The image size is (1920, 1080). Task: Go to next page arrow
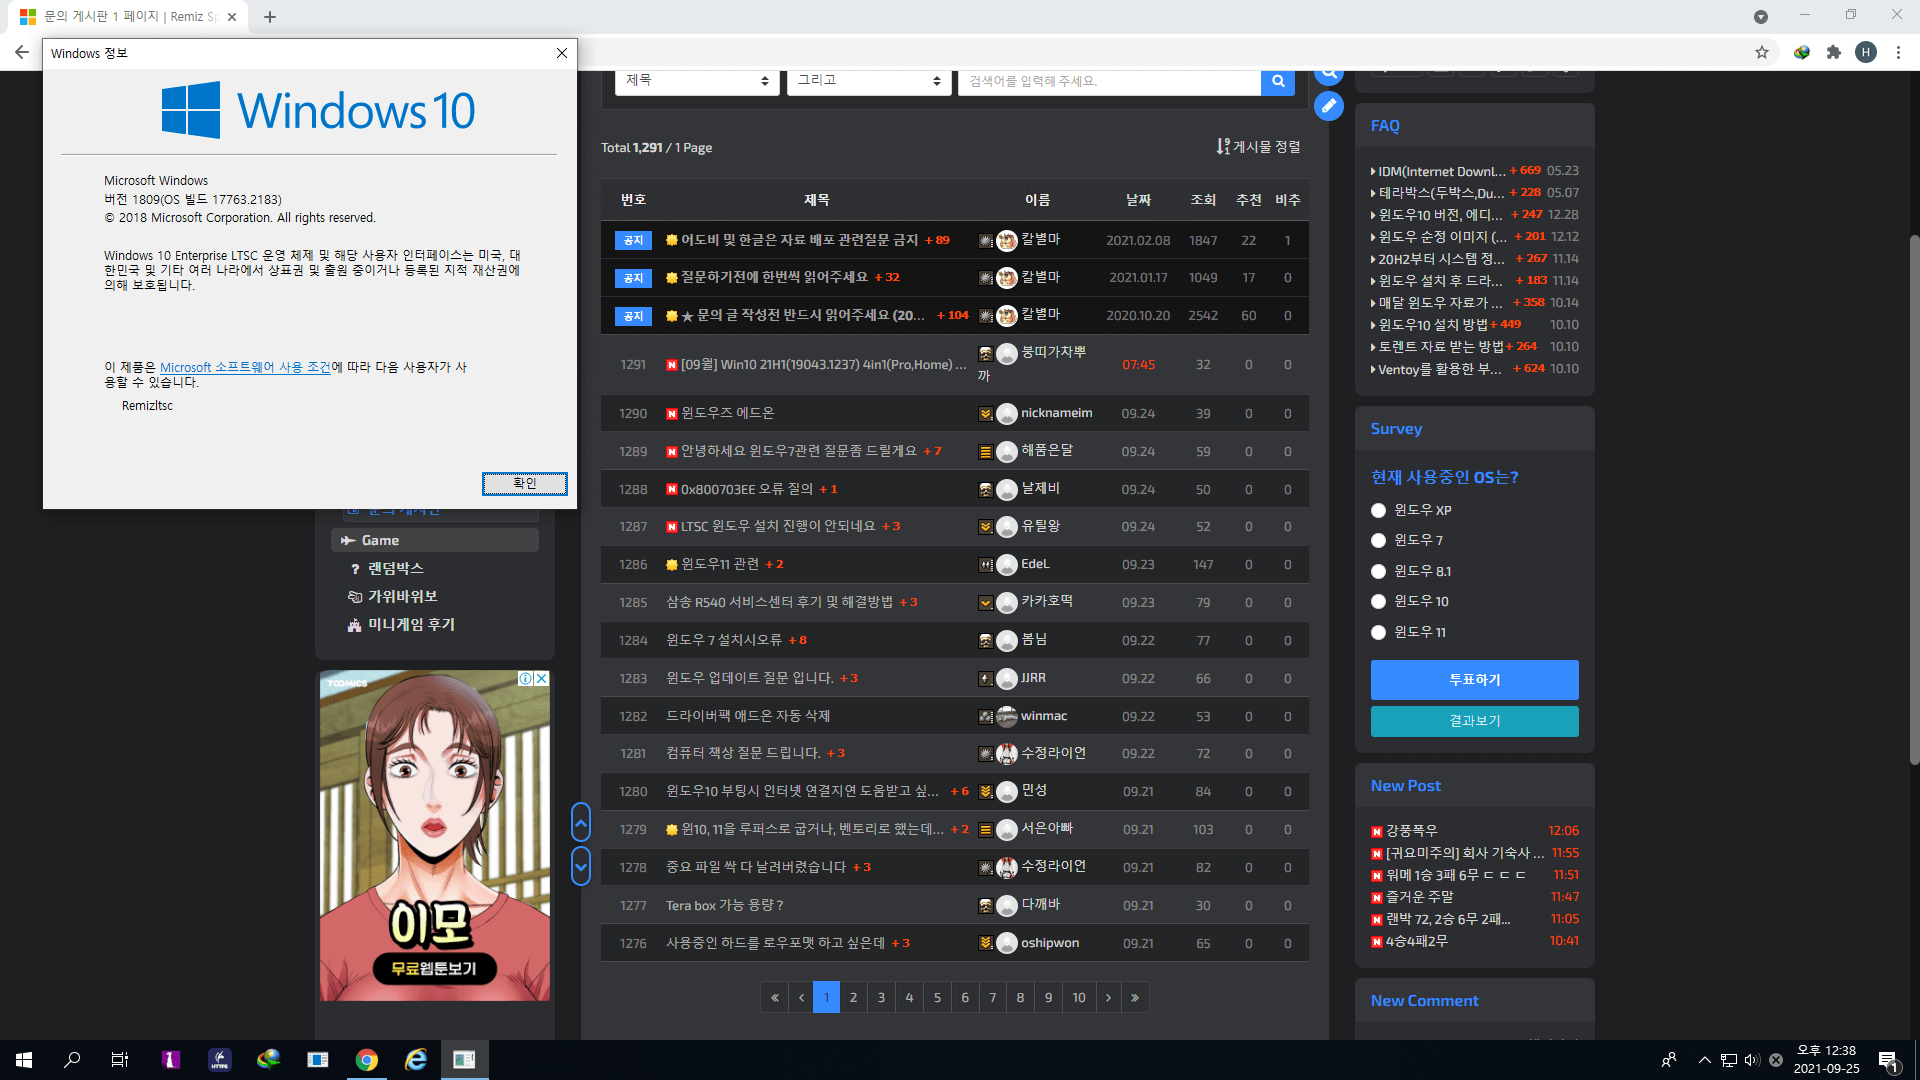coord(1108,997)
